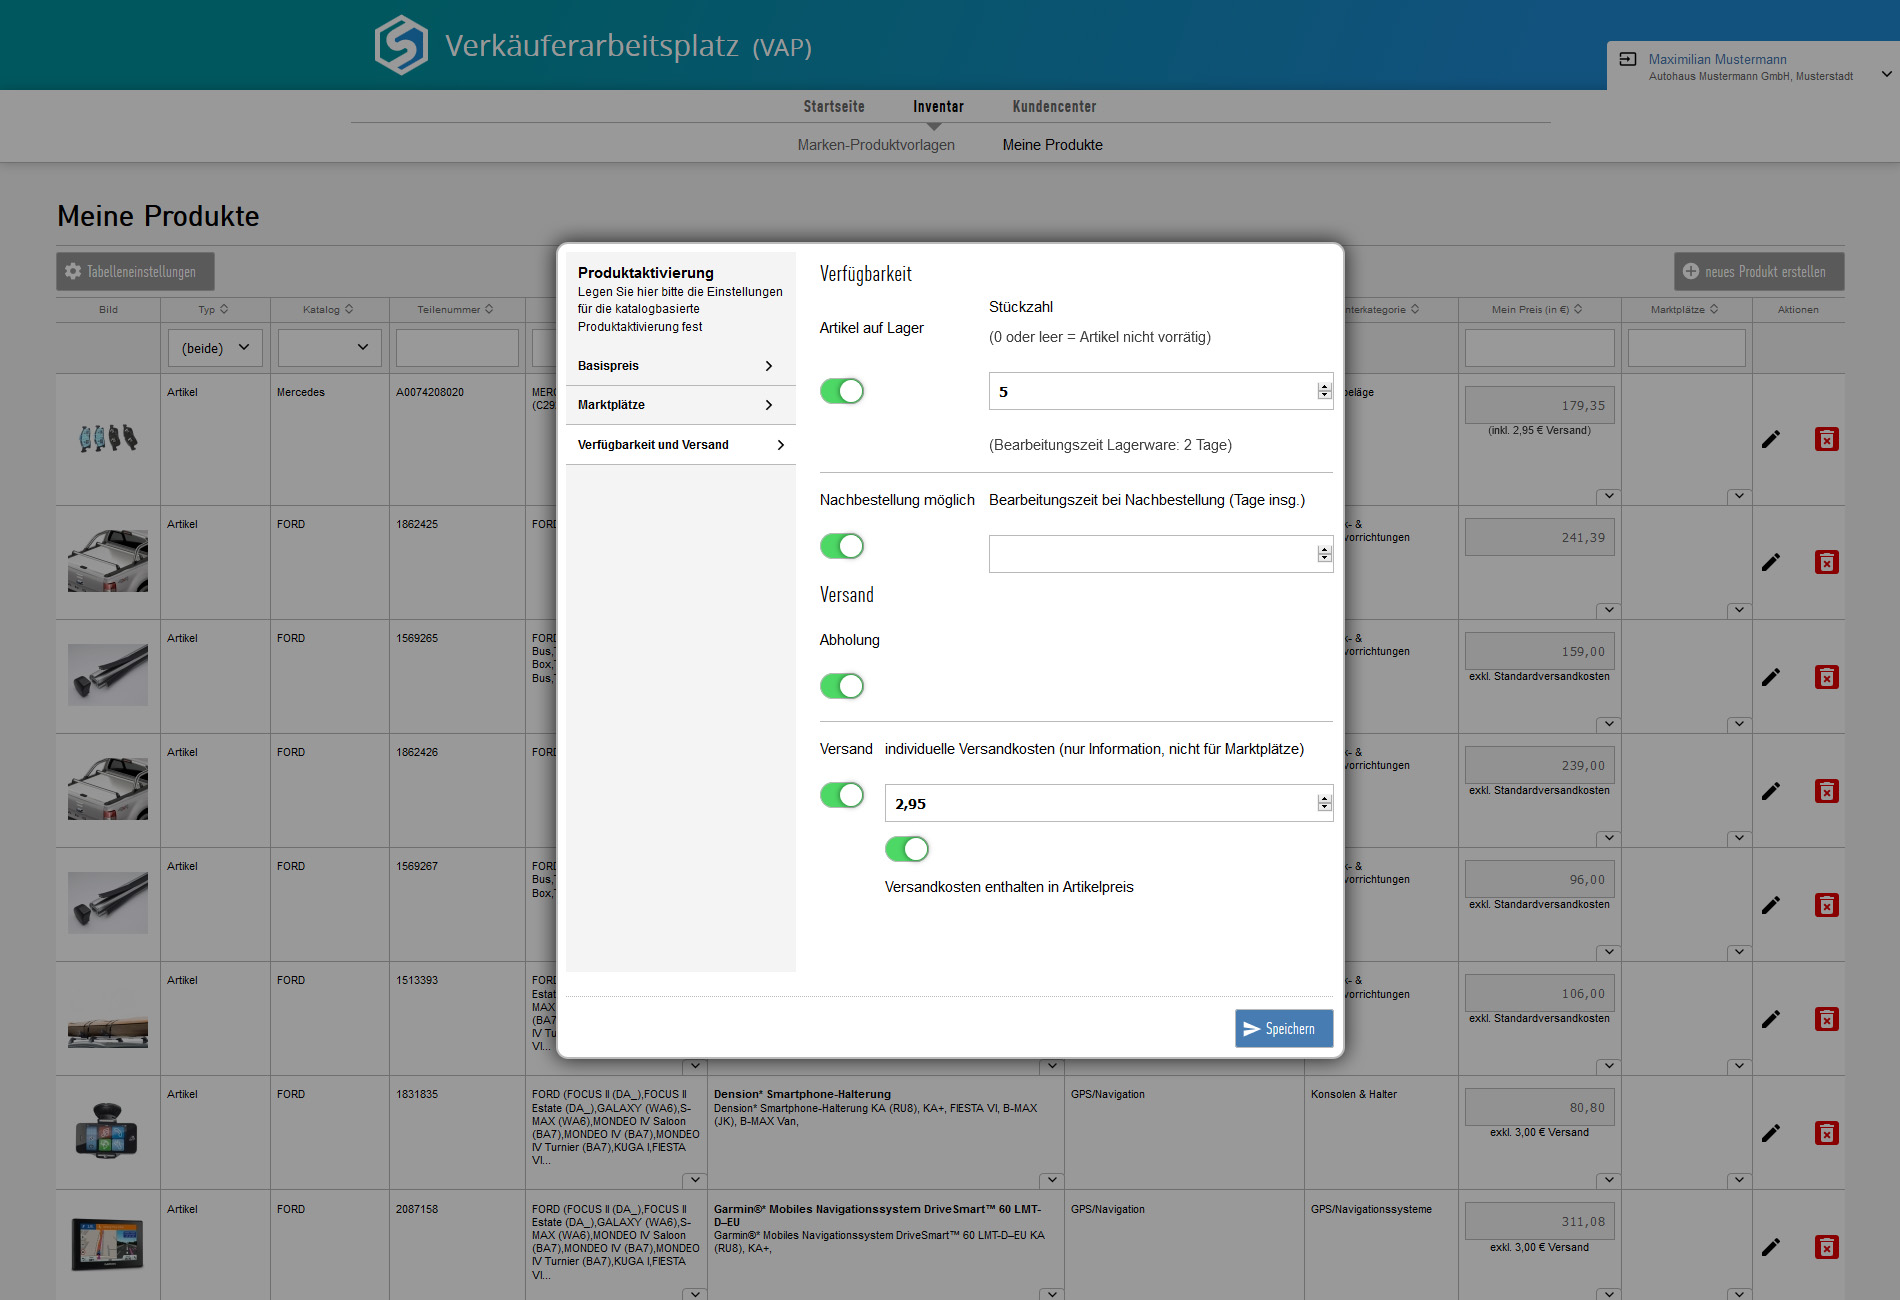Delete the Mercedes A0074208020 product row
Image resolution: width=1900 pixels, height=1300 pixels.
1826,439
